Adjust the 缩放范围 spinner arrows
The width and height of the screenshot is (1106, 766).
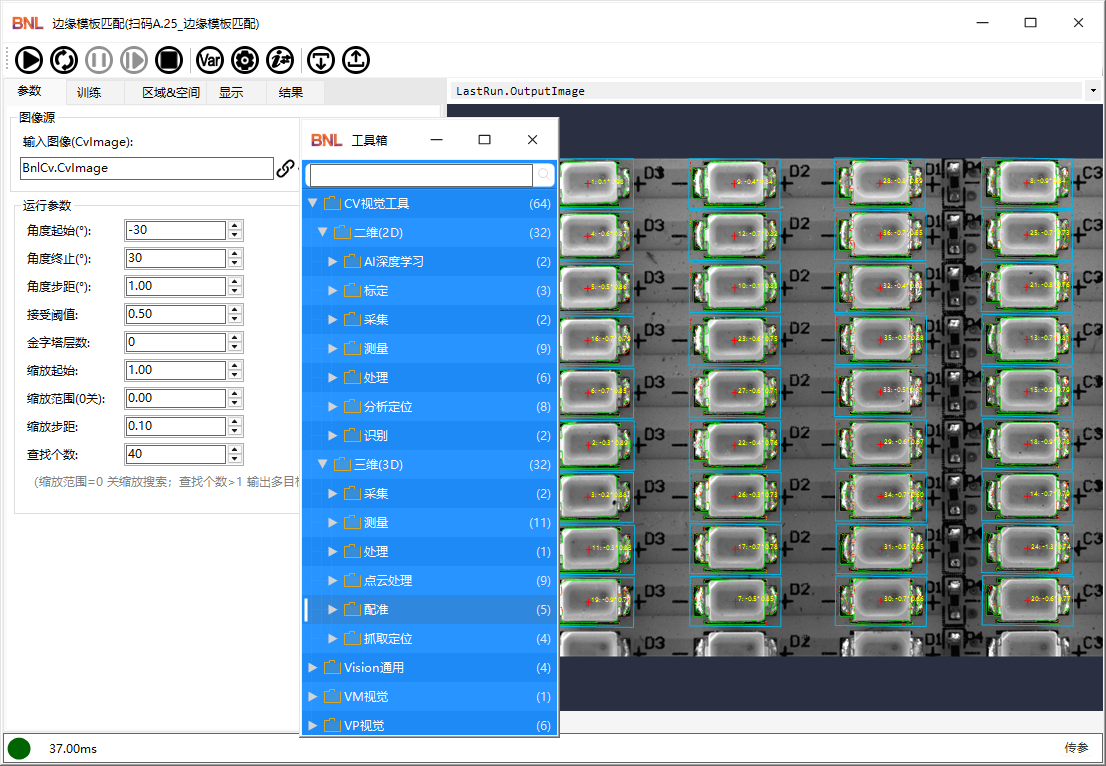click(x=236, y=399)
